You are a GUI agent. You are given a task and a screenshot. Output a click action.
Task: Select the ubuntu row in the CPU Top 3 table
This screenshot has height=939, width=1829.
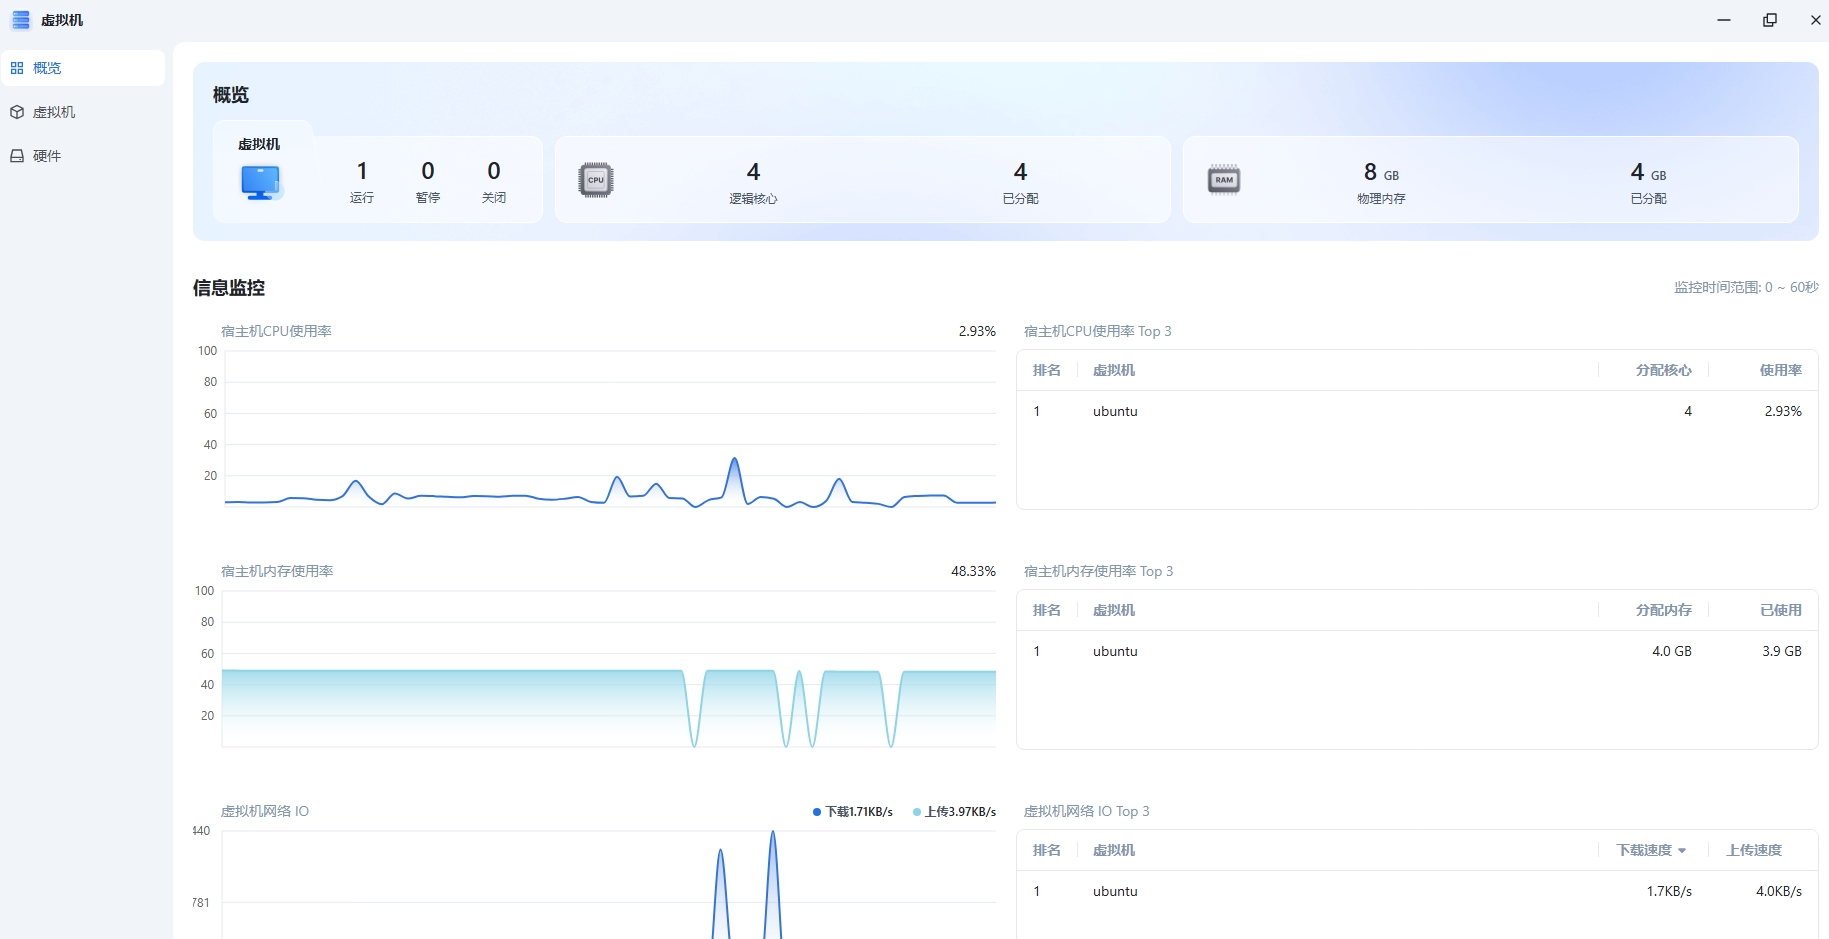pyautogui.click(x=1417, y=411)
